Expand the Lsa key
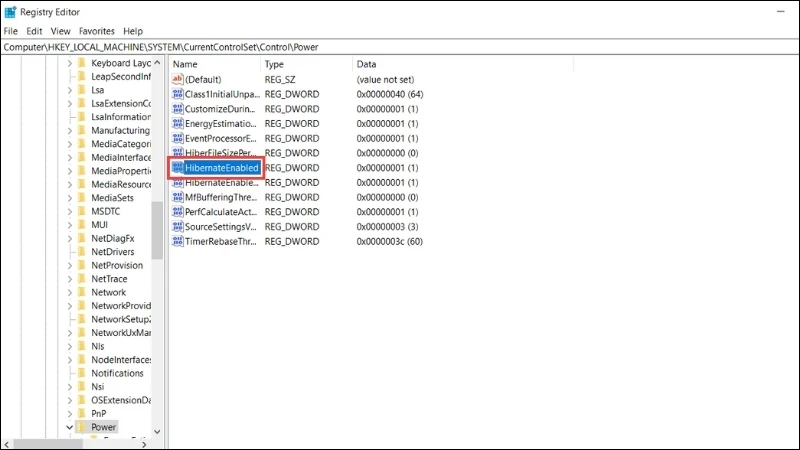Viewport: 800px width, 450px height. point(69,90)
